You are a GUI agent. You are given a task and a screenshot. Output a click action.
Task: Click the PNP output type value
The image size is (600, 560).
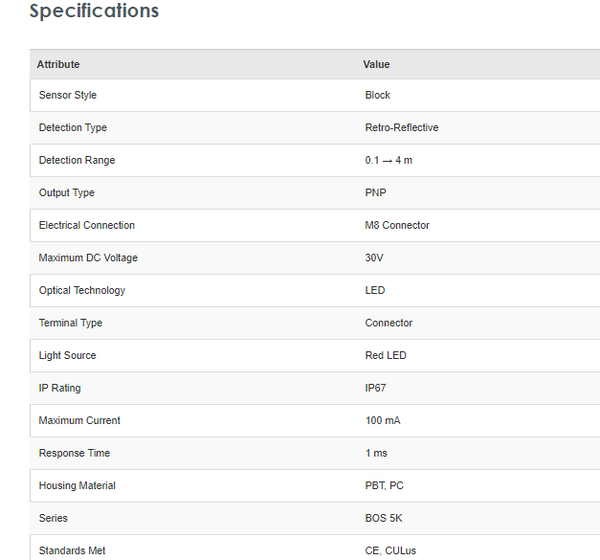(375, 193)
